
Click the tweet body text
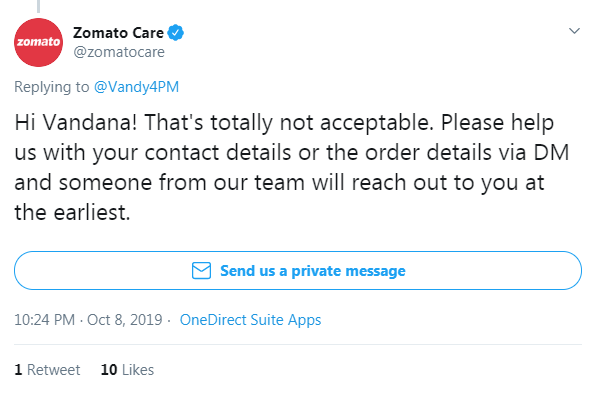292,167
